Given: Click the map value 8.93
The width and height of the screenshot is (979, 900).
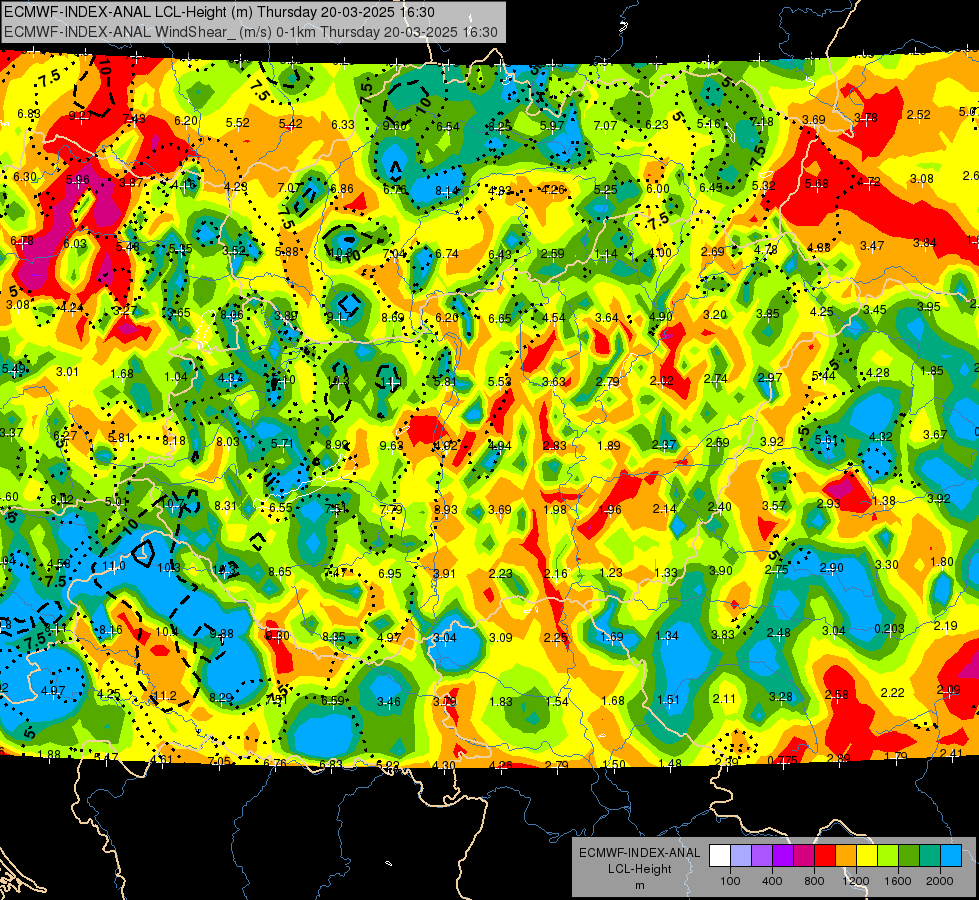Looking at the screenshot, I should (x=446, y=510).
